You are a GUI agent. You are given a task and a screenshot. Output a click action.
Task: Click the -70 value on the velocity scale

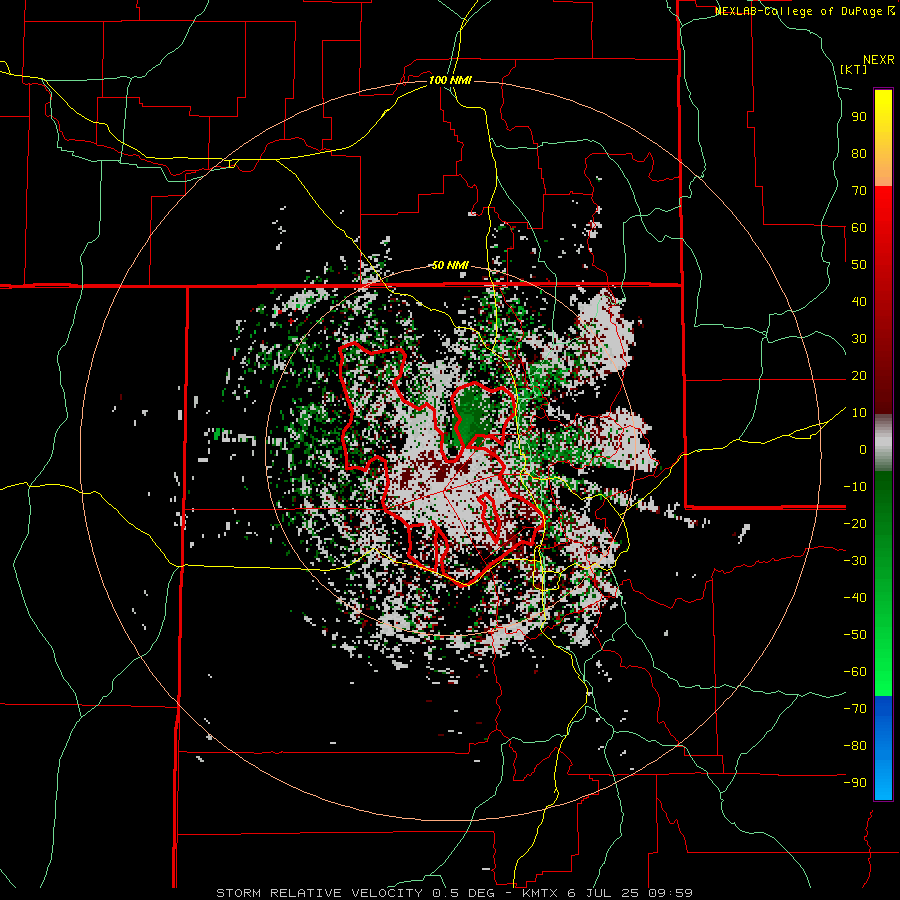click(x=855, y=709)
